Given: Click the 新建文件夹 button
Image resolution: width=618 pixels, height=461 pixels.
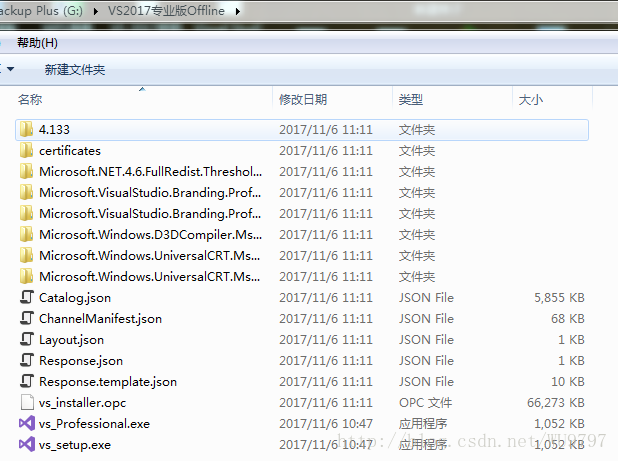Looking at the screenshot, I should tap(75, 70).
